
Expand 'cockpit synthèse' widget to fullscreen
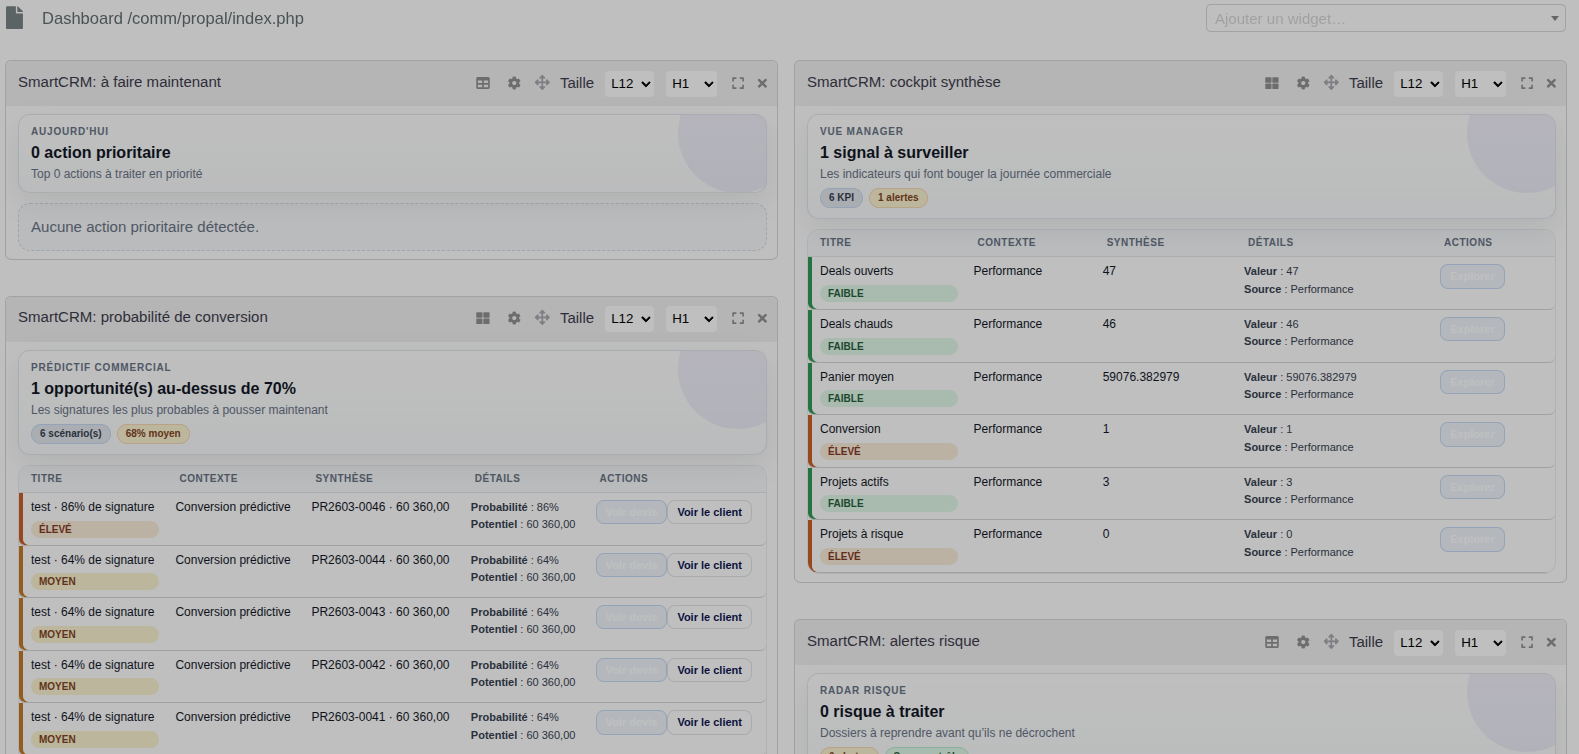(1527, 83)
